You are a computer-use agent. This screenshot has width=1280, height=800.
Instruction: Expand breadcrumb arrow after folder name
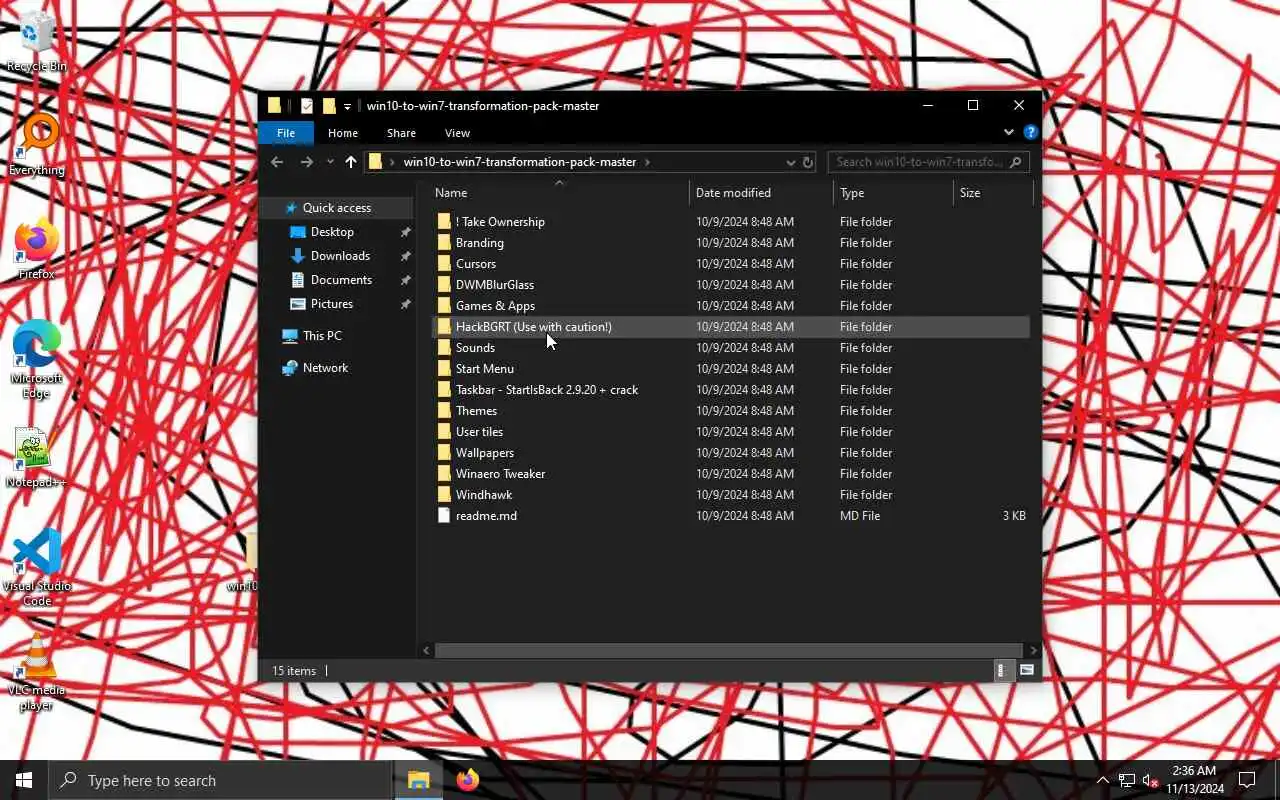tap(647, 162)
